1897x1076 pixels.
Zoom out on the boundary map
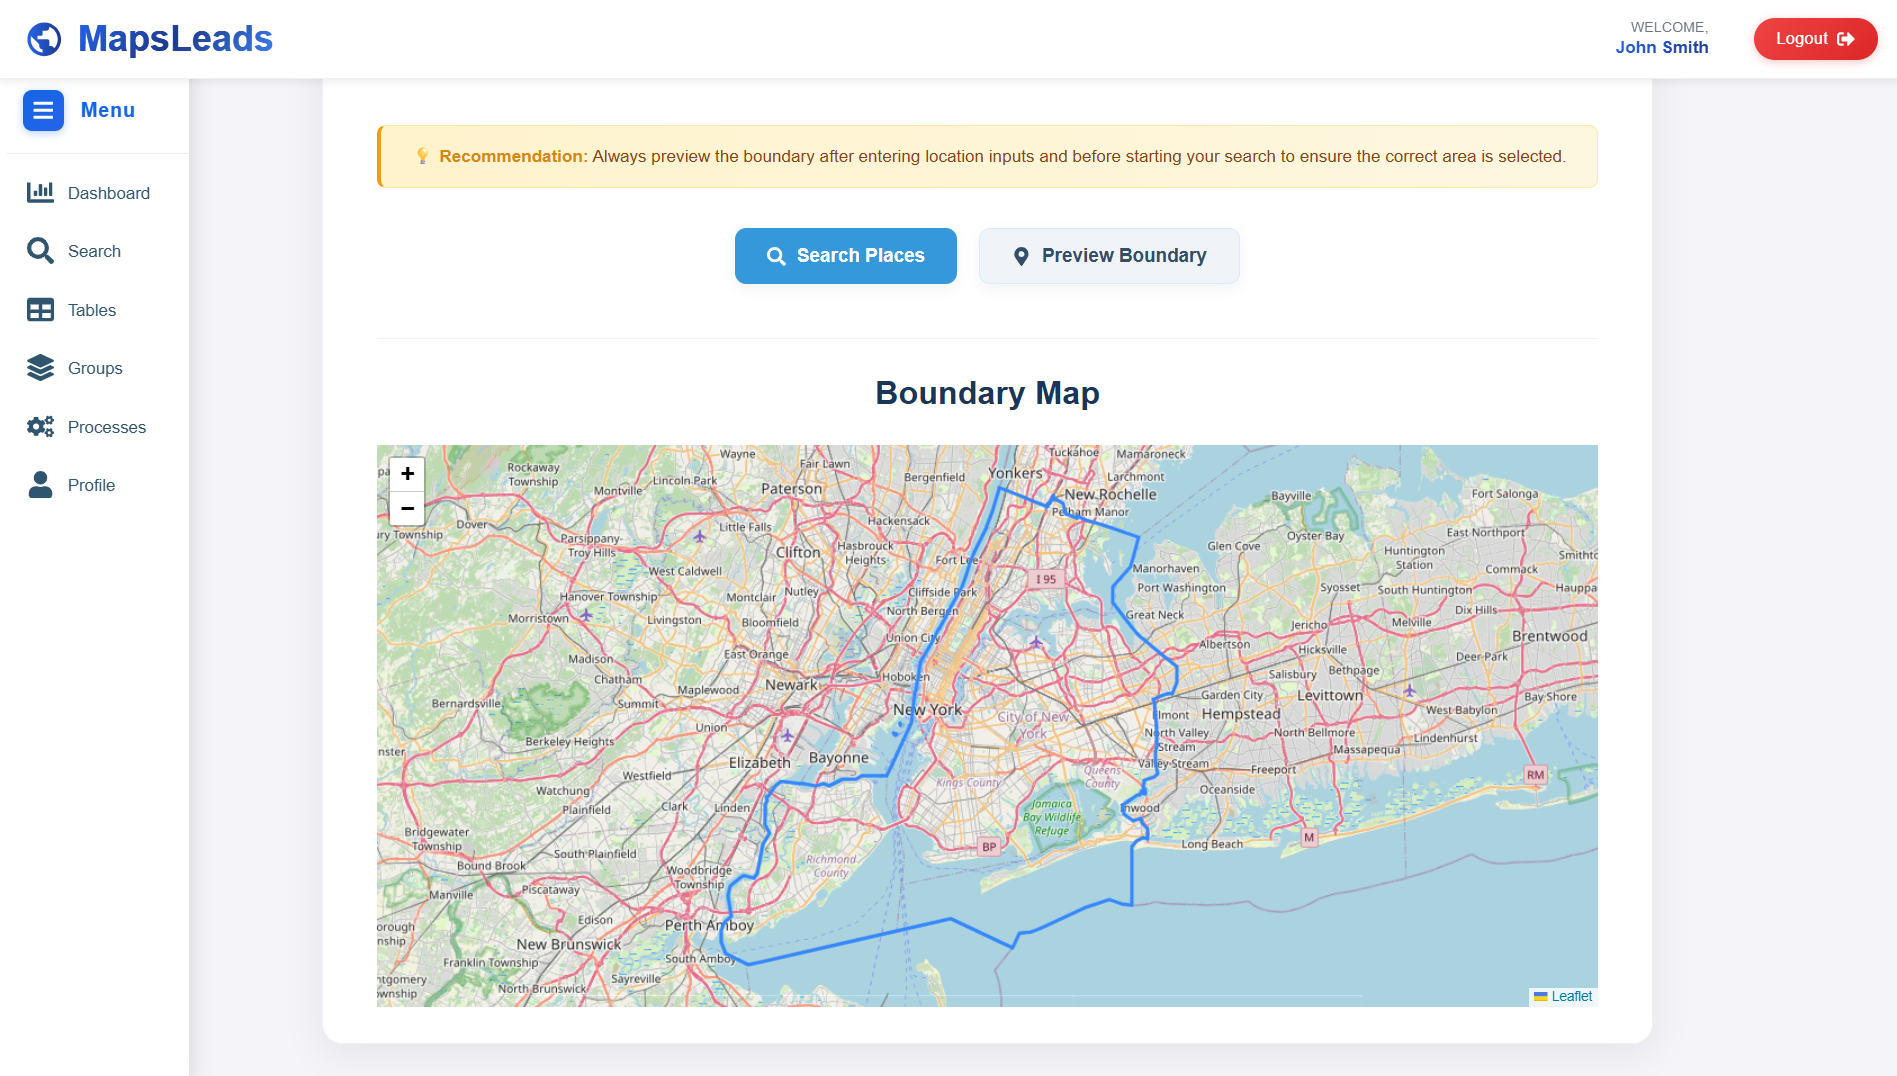(407, 508)
